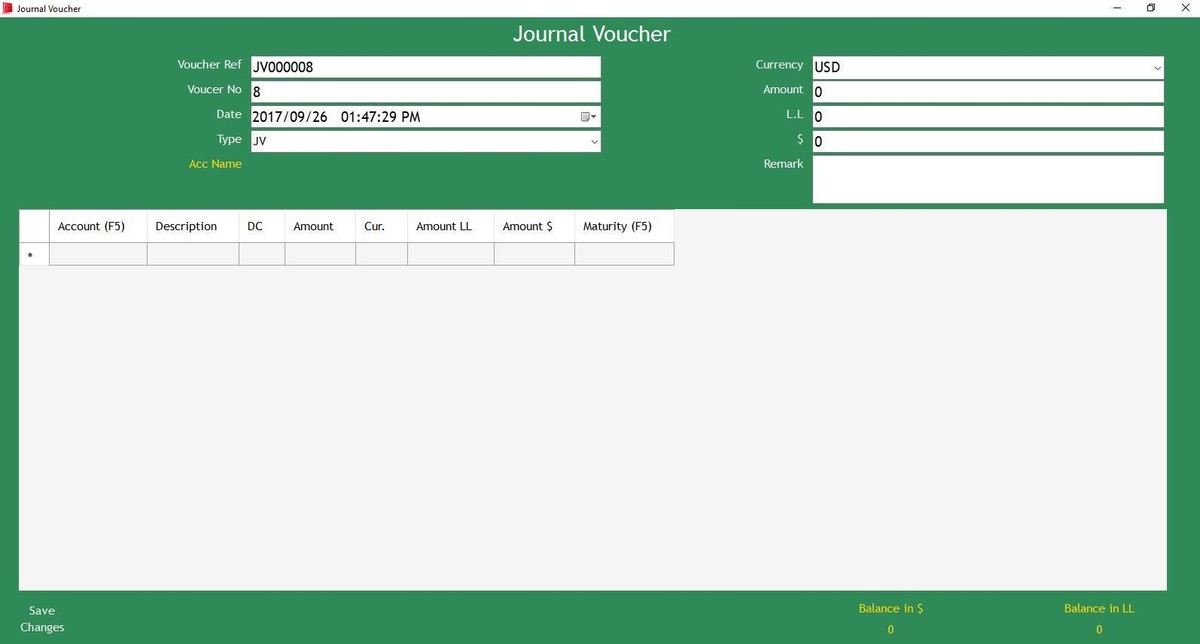Select the Description column header

(193, 226)
